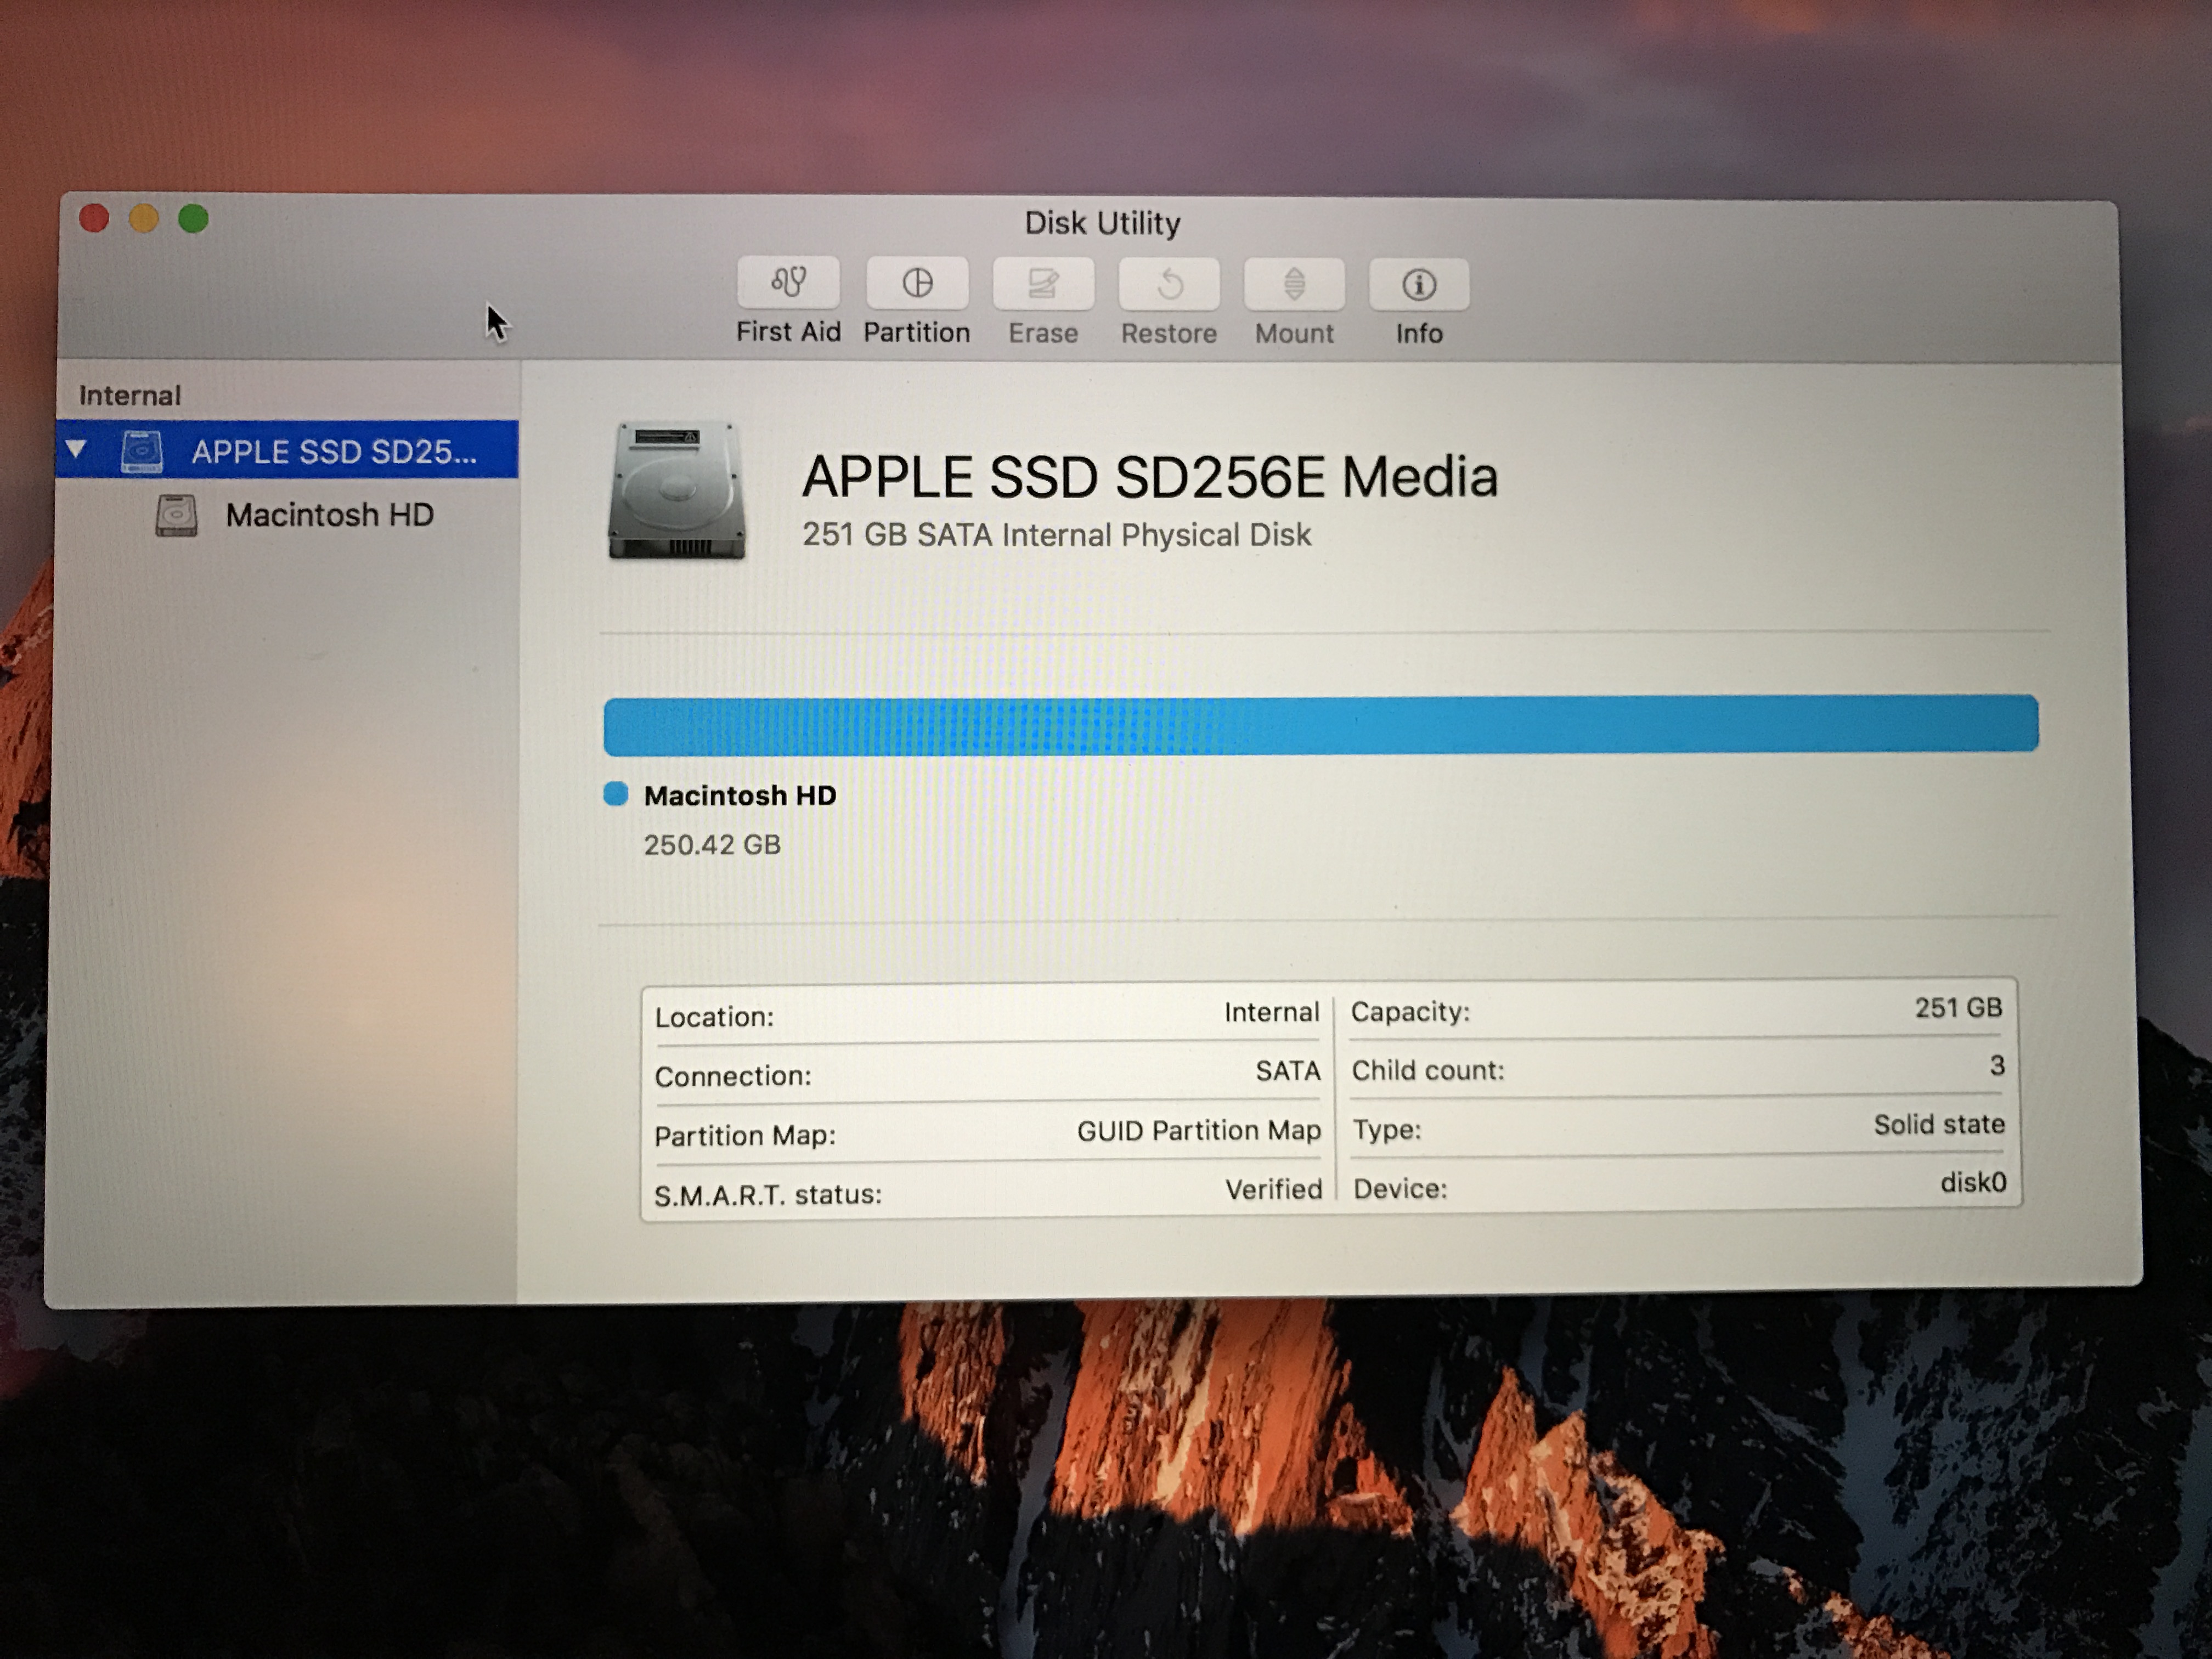Click the yellow minimize window button
This screenshot has height=1659, width=2212.
tap(144, 218)
